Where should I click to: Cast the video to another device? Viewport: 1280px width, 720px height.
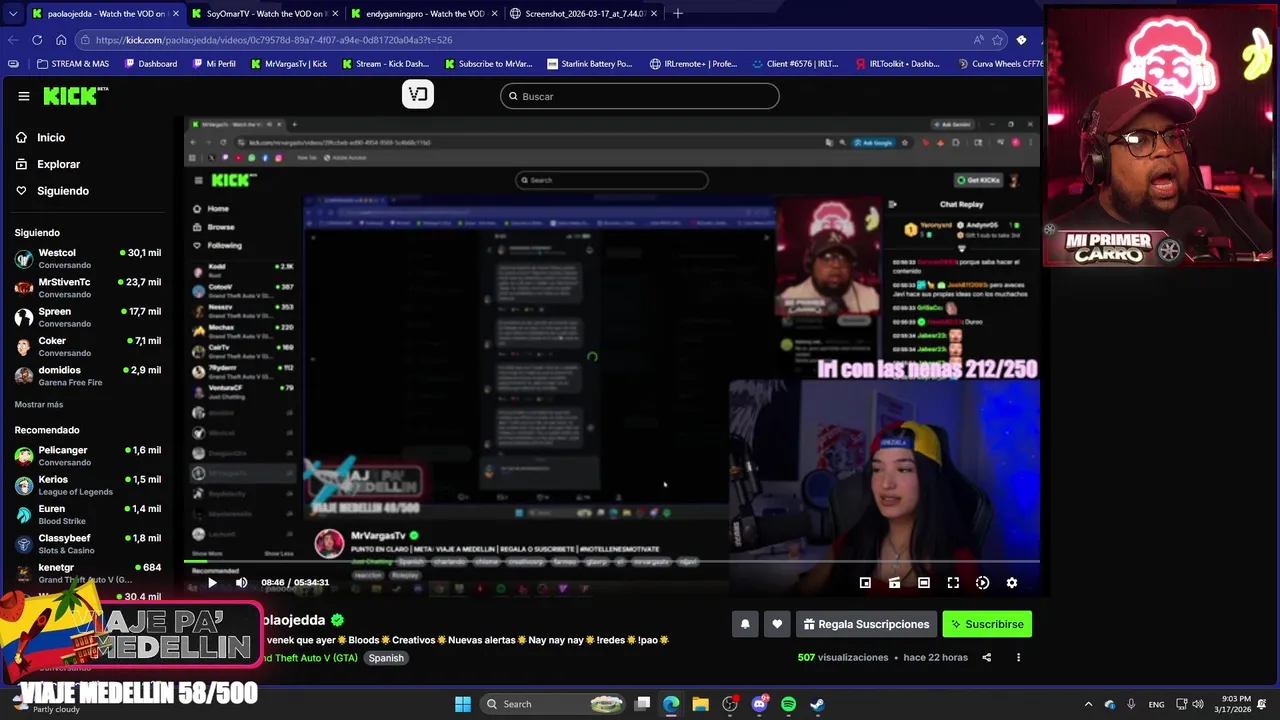[x=895, y=582]
